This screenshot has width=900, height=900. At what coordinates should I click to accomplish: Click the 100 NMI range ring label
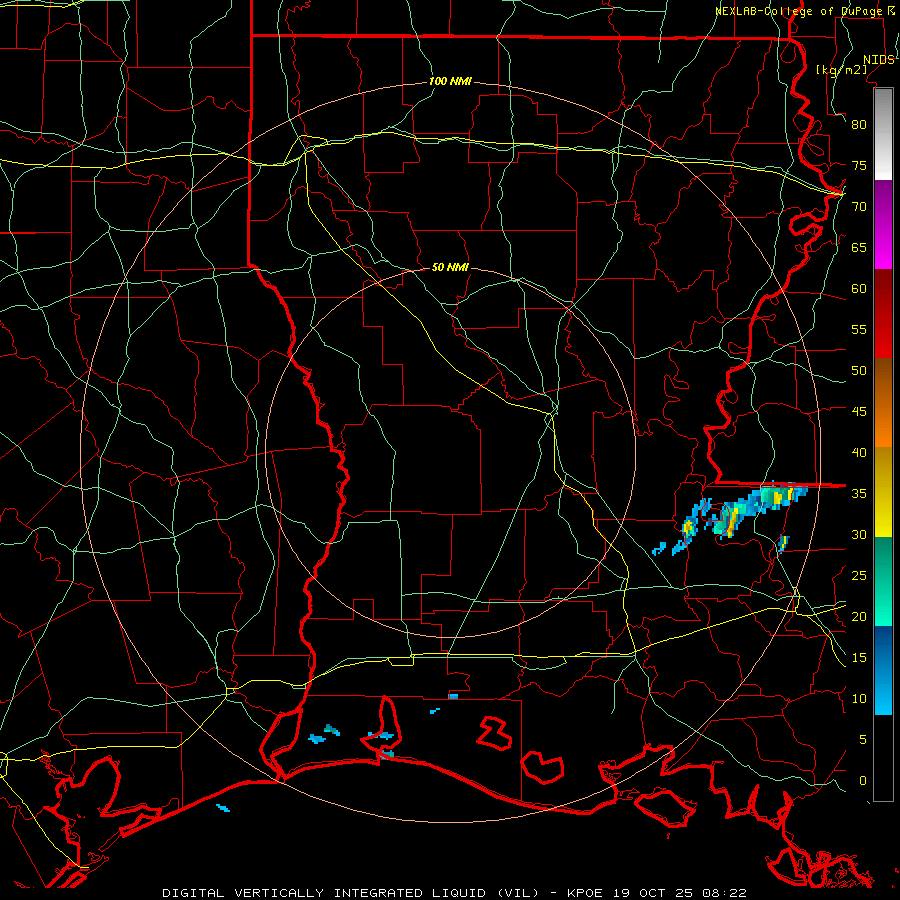point(450,82)
